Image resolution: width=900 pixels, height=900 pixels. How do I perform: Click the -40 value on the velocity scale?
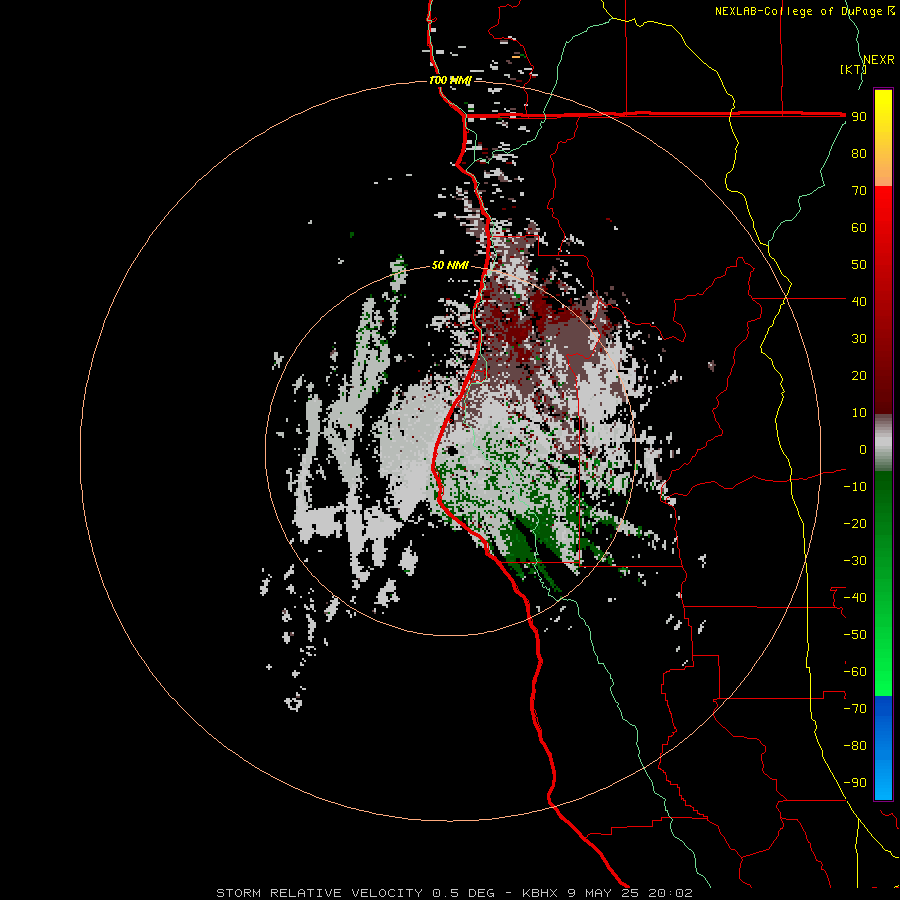[855, 598]
